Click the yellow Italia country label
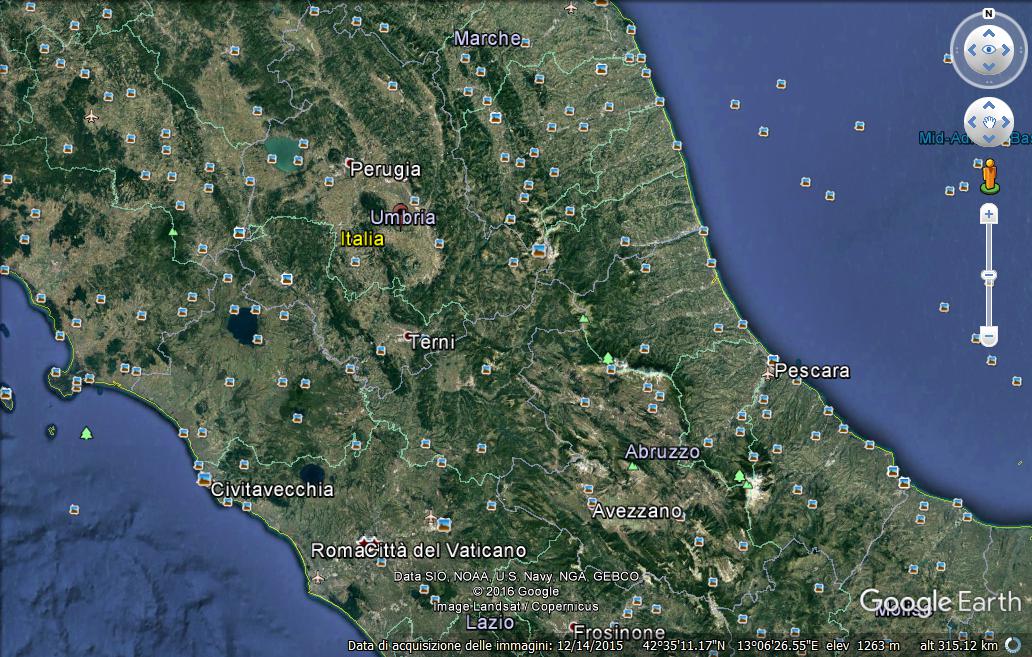 tap(362, 239)
